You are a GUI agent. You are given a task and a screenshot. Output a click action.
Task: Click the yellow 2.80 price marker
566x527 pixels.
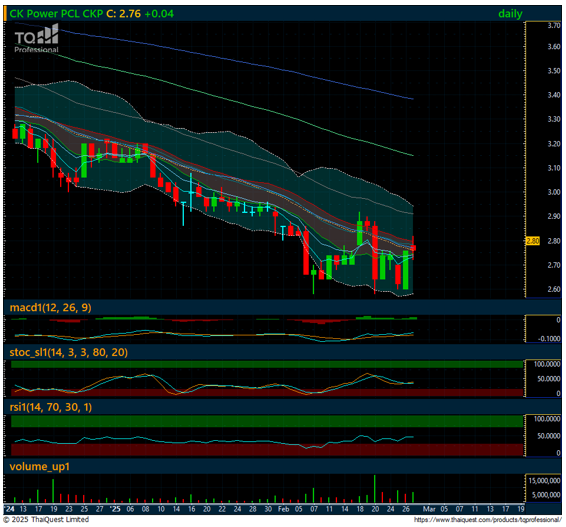(x=532, y=241)
